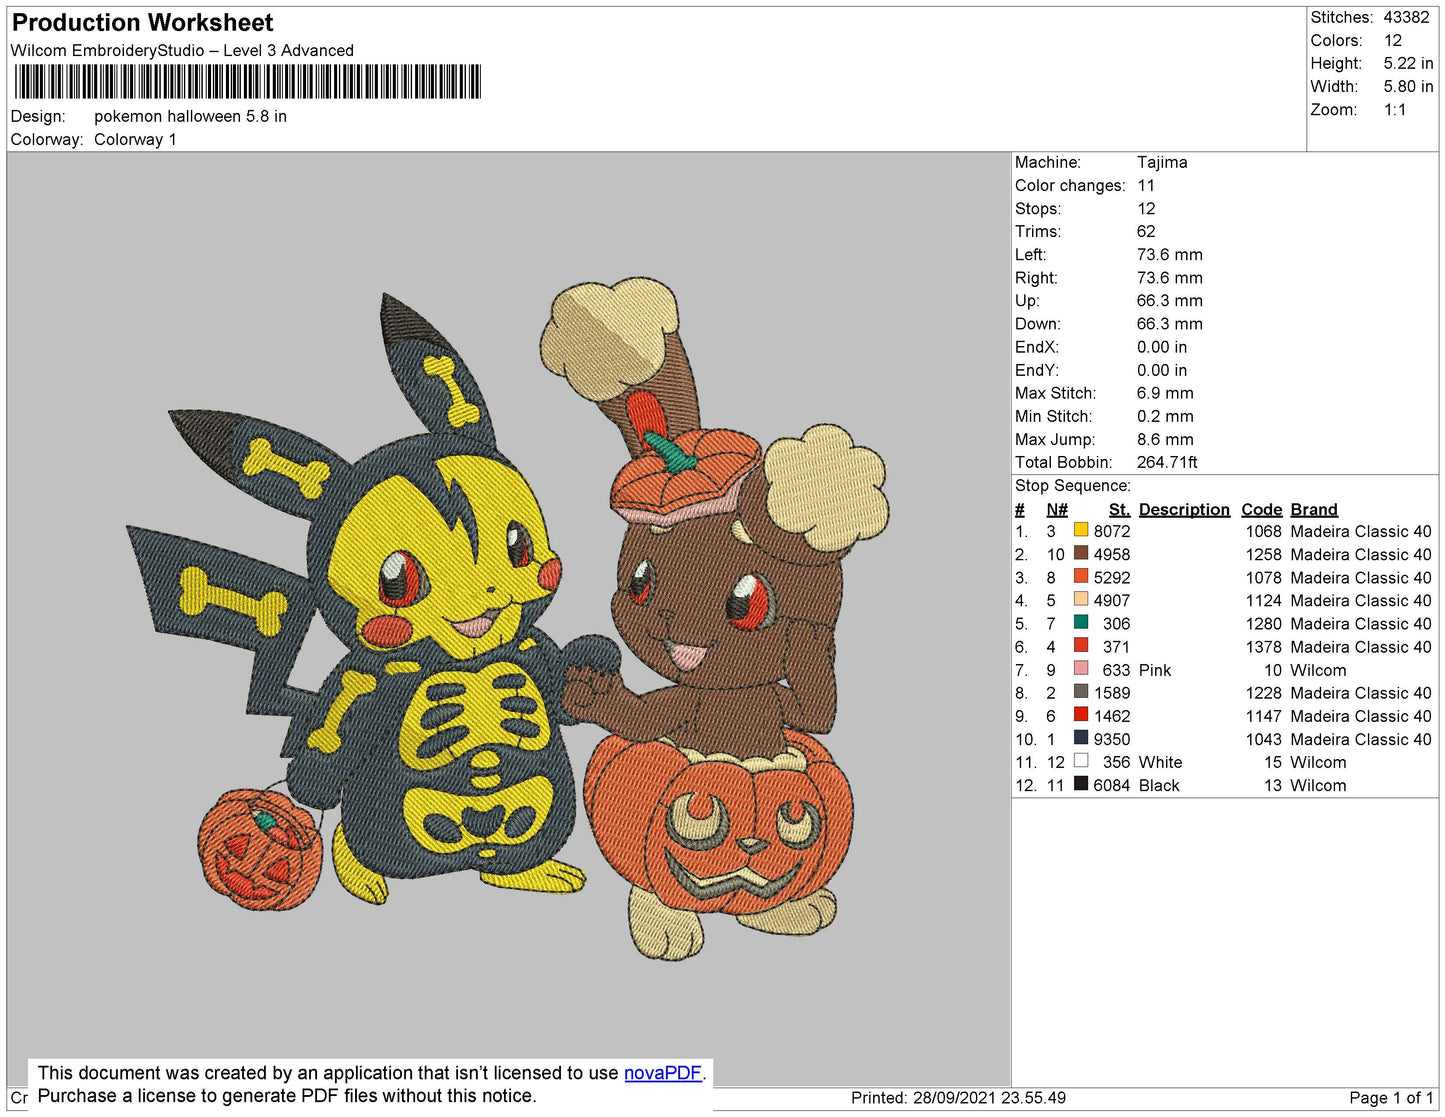
Task: Click design name 'pokemon halloween 5.8 in'
Action: (190, 116)
